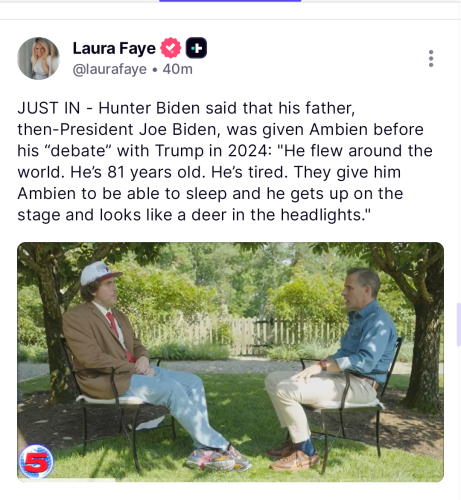Click the pink verified checkmark badge
Viewport: 461px width, 500px height.
tap(171, 48)
